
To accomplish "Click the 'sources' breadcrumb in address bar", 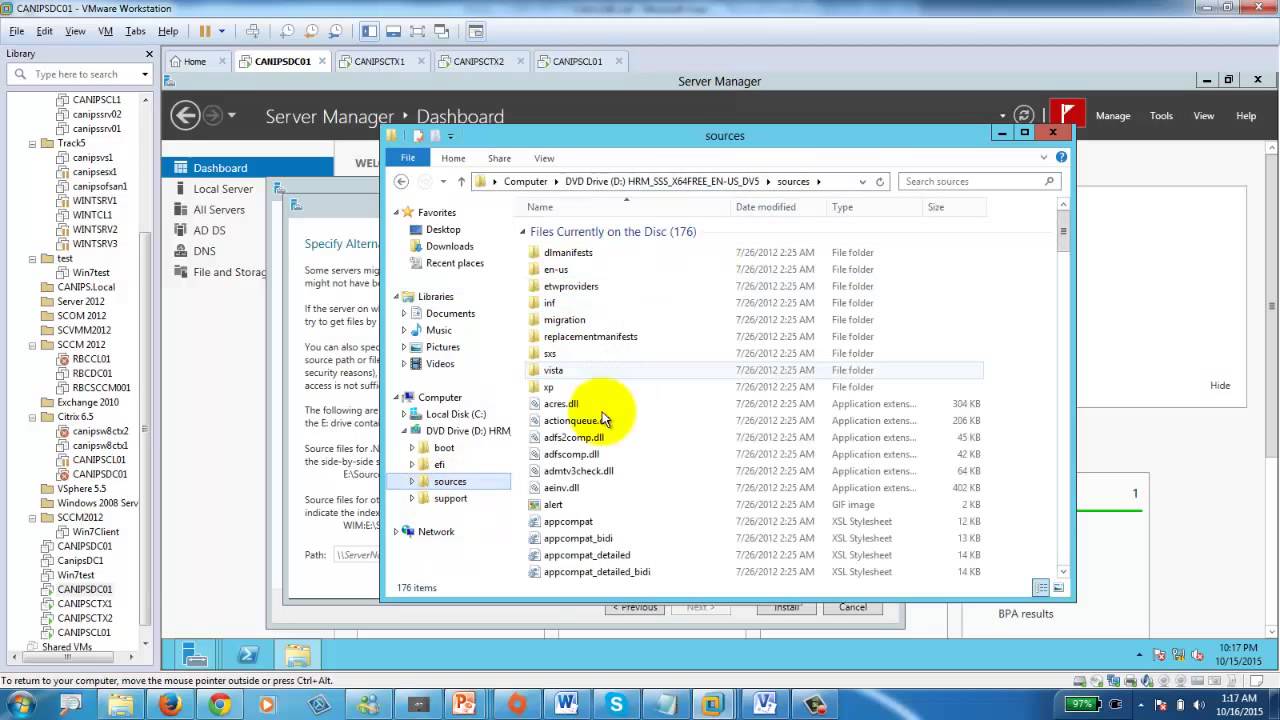I will pyautogui.click(x=793, y=182).
